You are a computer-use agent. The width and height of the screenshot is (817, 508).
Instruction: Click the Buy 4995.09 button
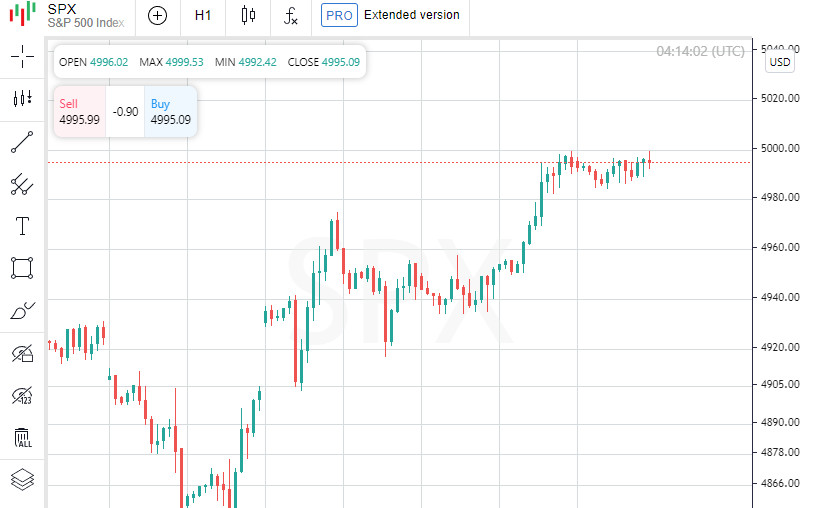(170, 112)
